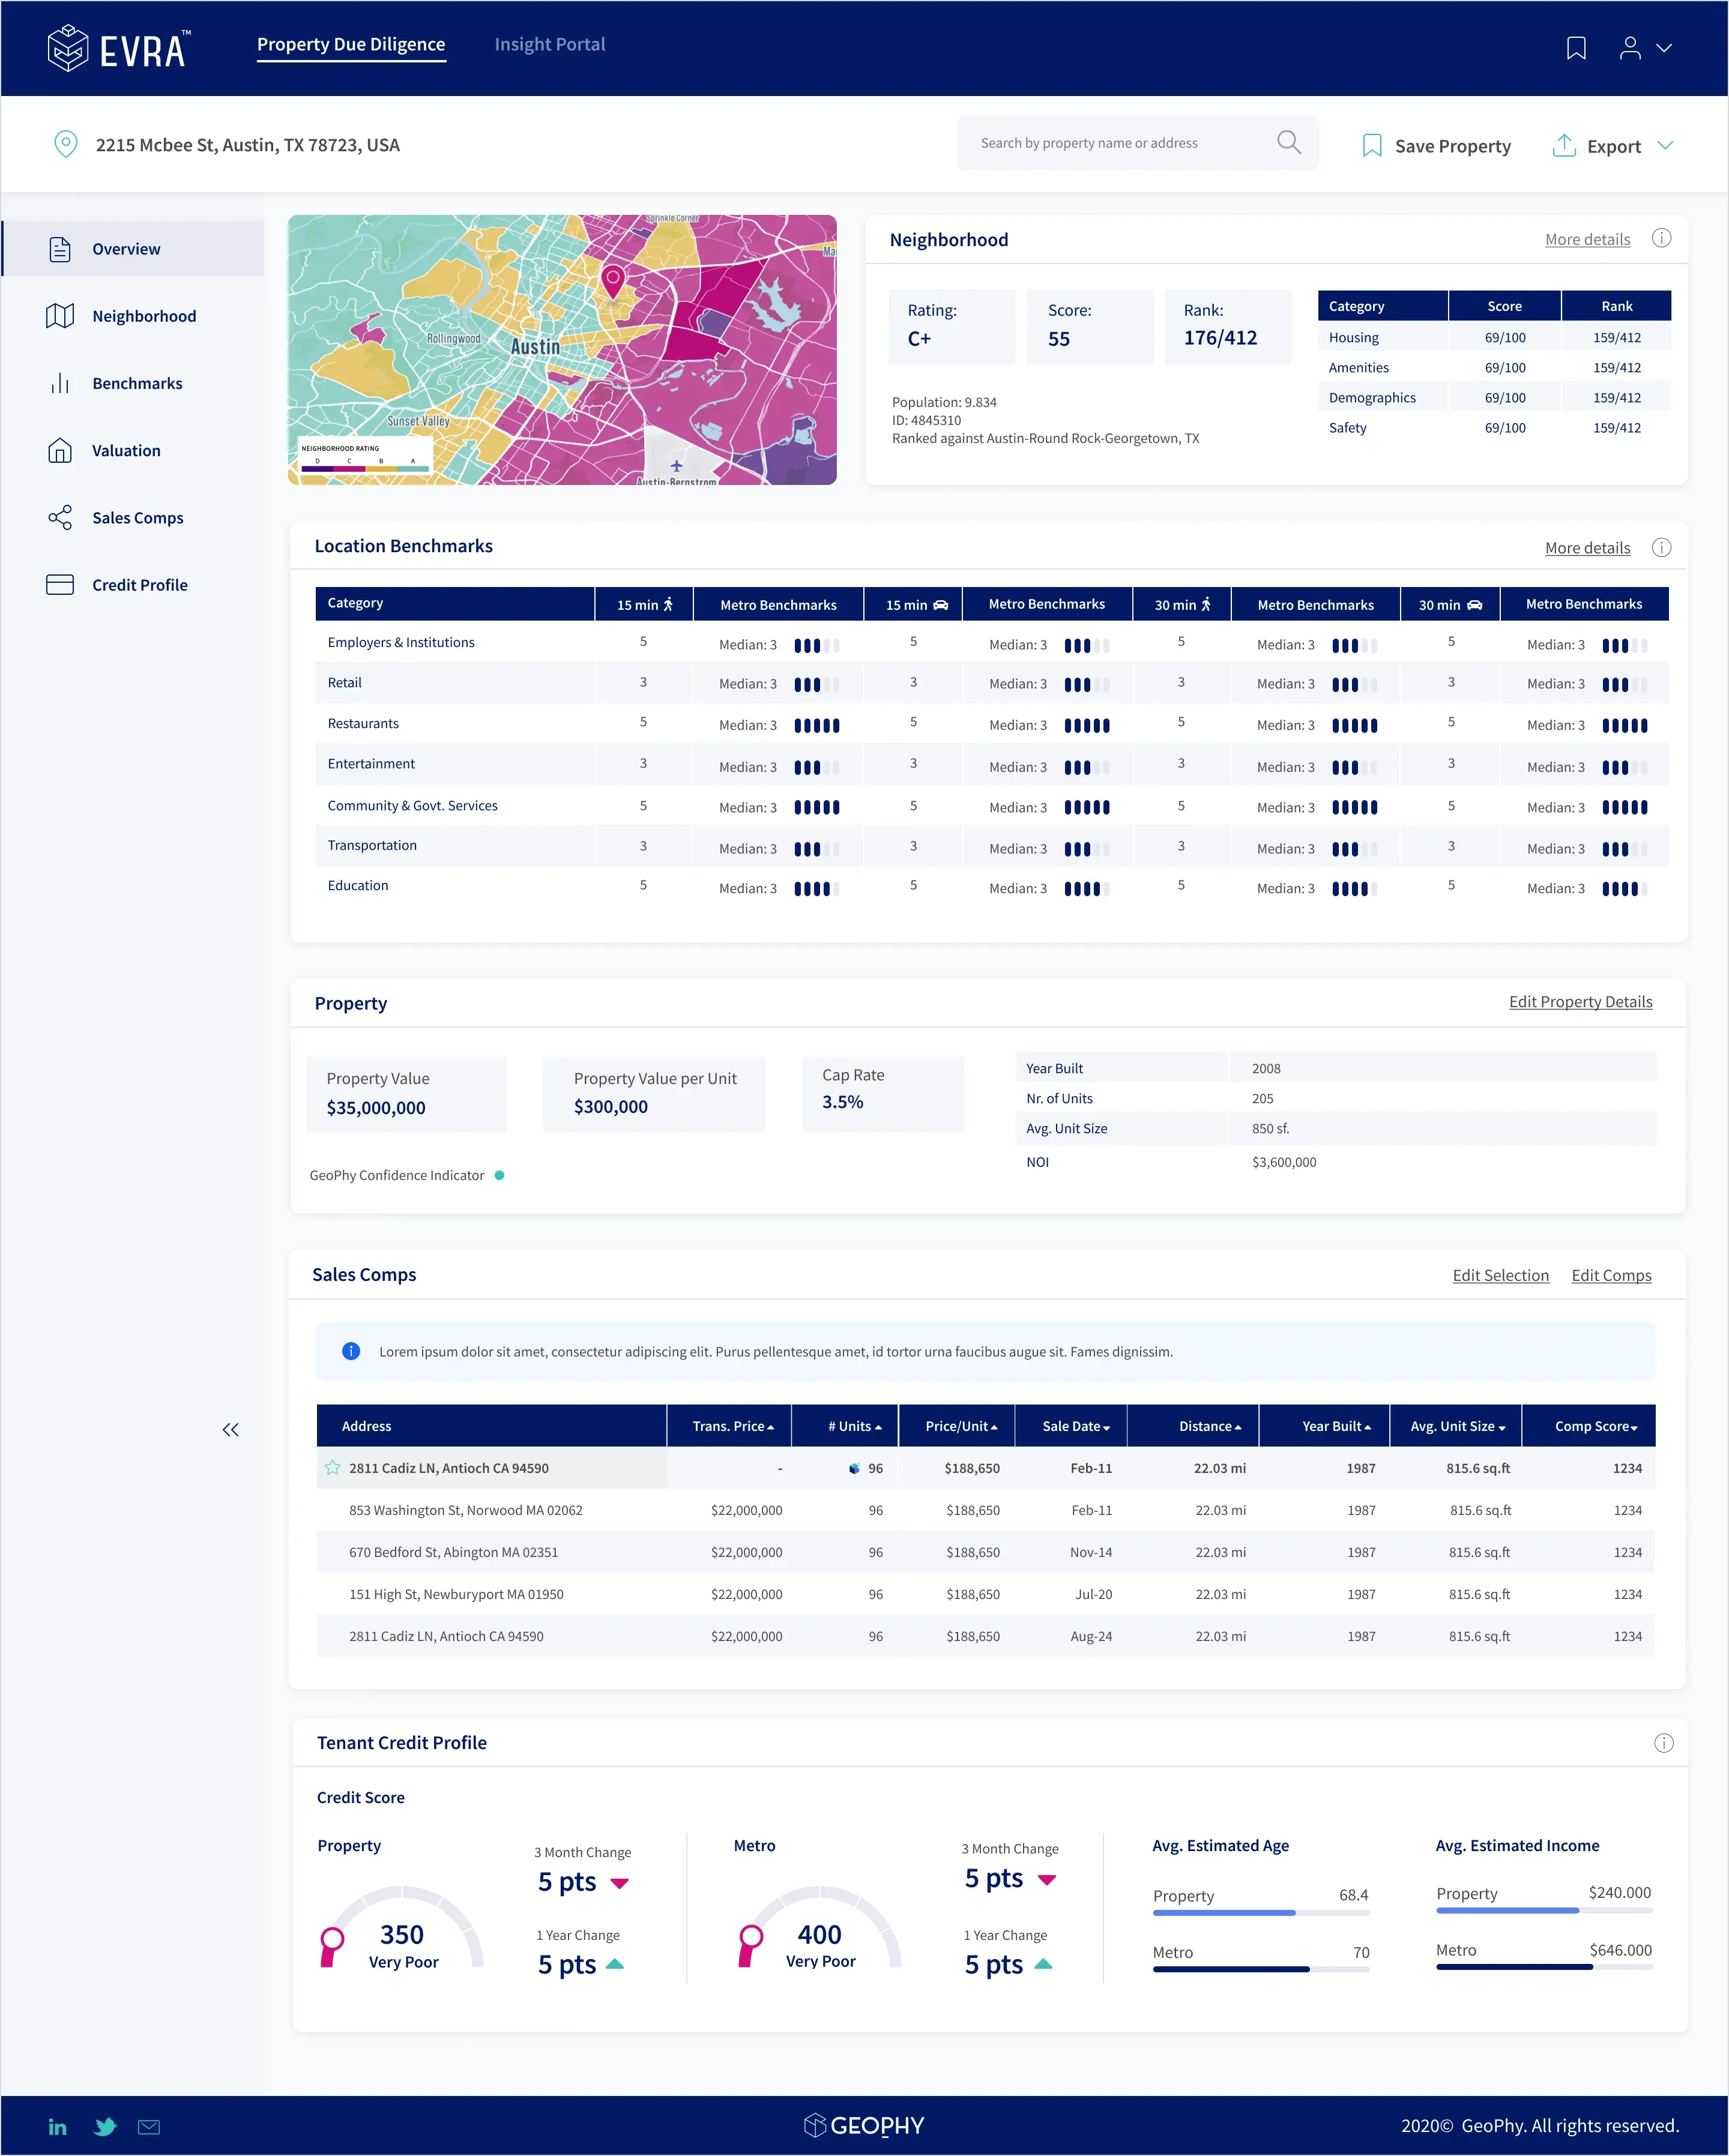Click the Save Property bookmark icon
Image resolution: width=1729 pixels, height=2156 pixels.
click(x=1372, y=146)
